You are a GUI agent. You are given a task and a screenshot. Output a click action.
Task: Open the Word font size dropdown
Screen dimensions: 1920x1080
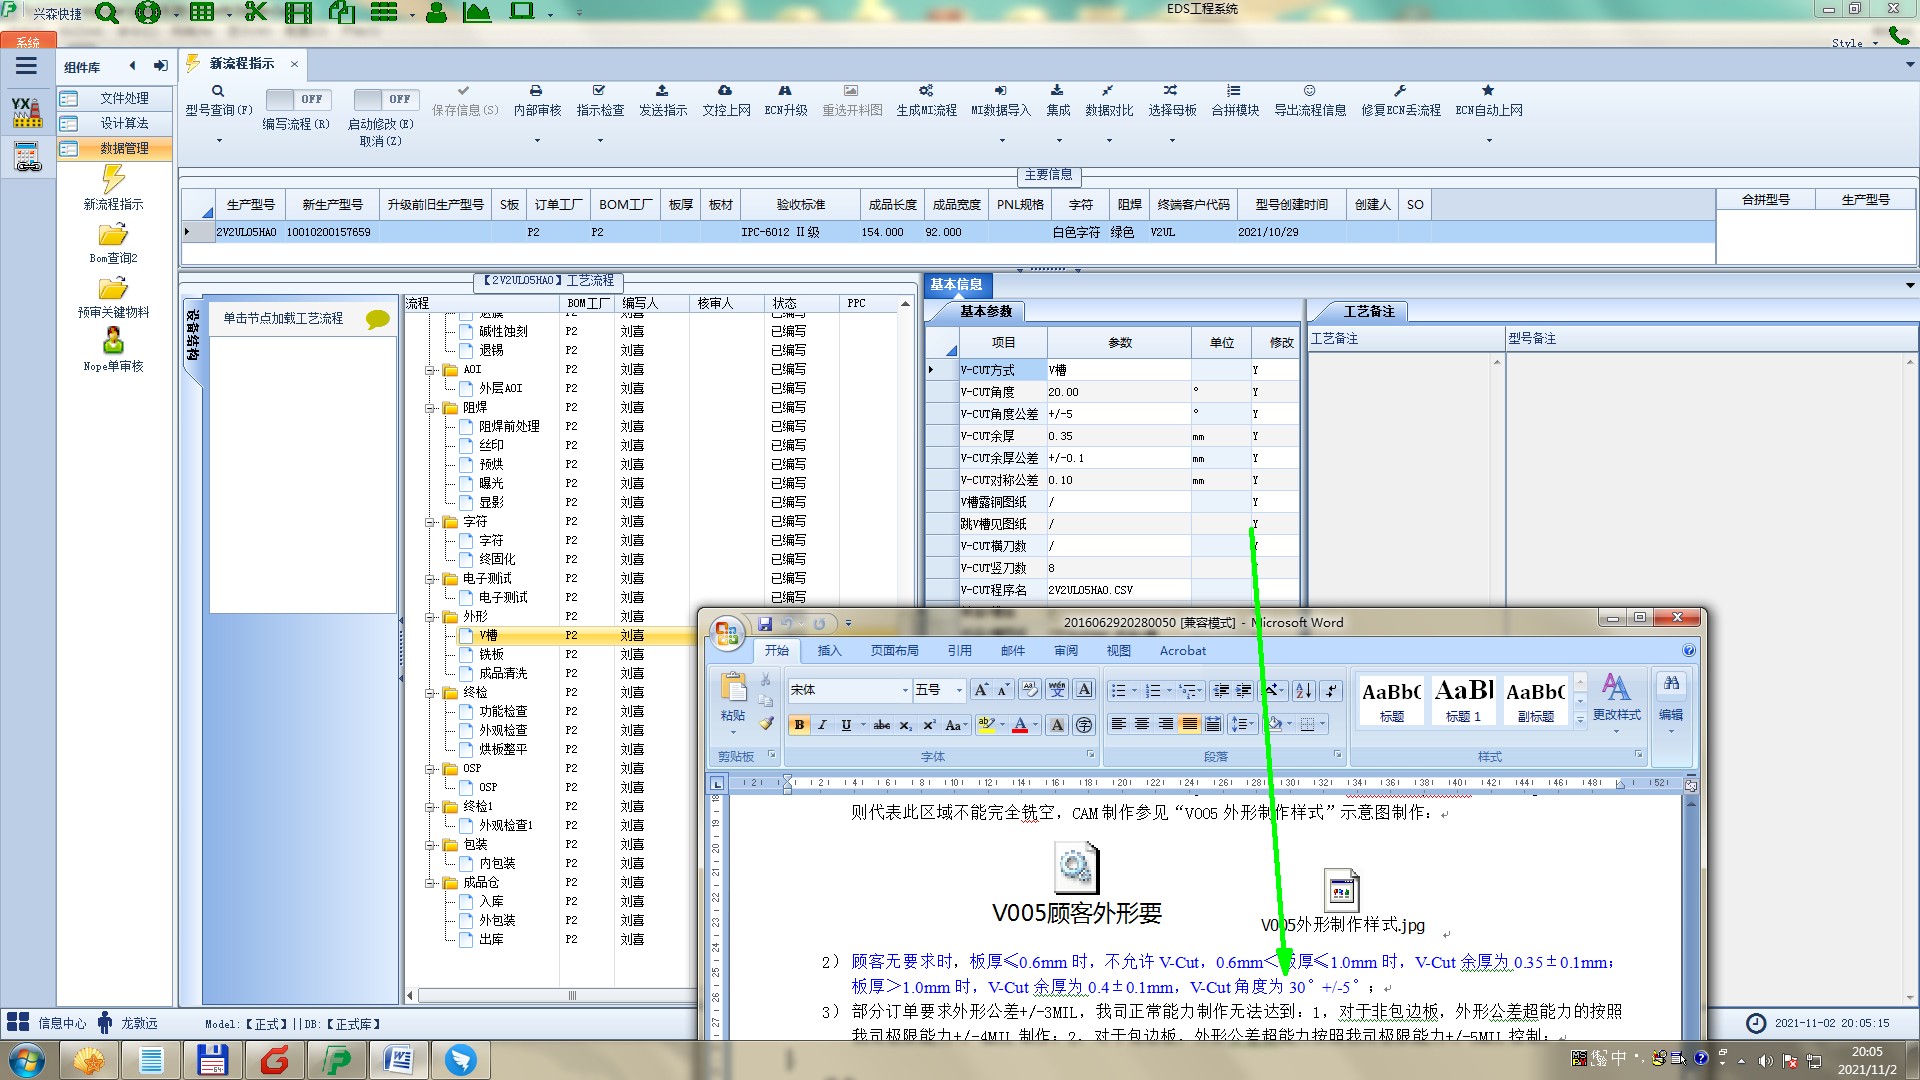tap(959, 690)
